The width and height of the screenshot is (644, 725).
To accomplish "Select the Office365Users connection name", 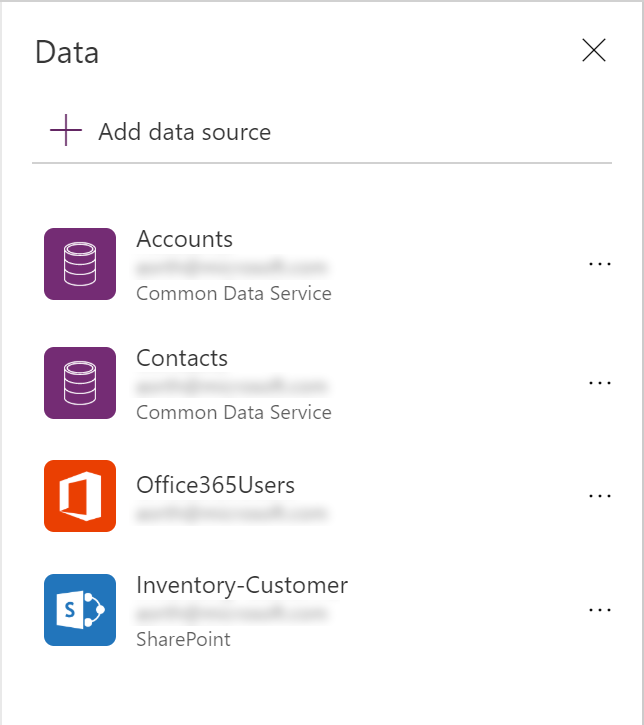I will click(215, 485).
